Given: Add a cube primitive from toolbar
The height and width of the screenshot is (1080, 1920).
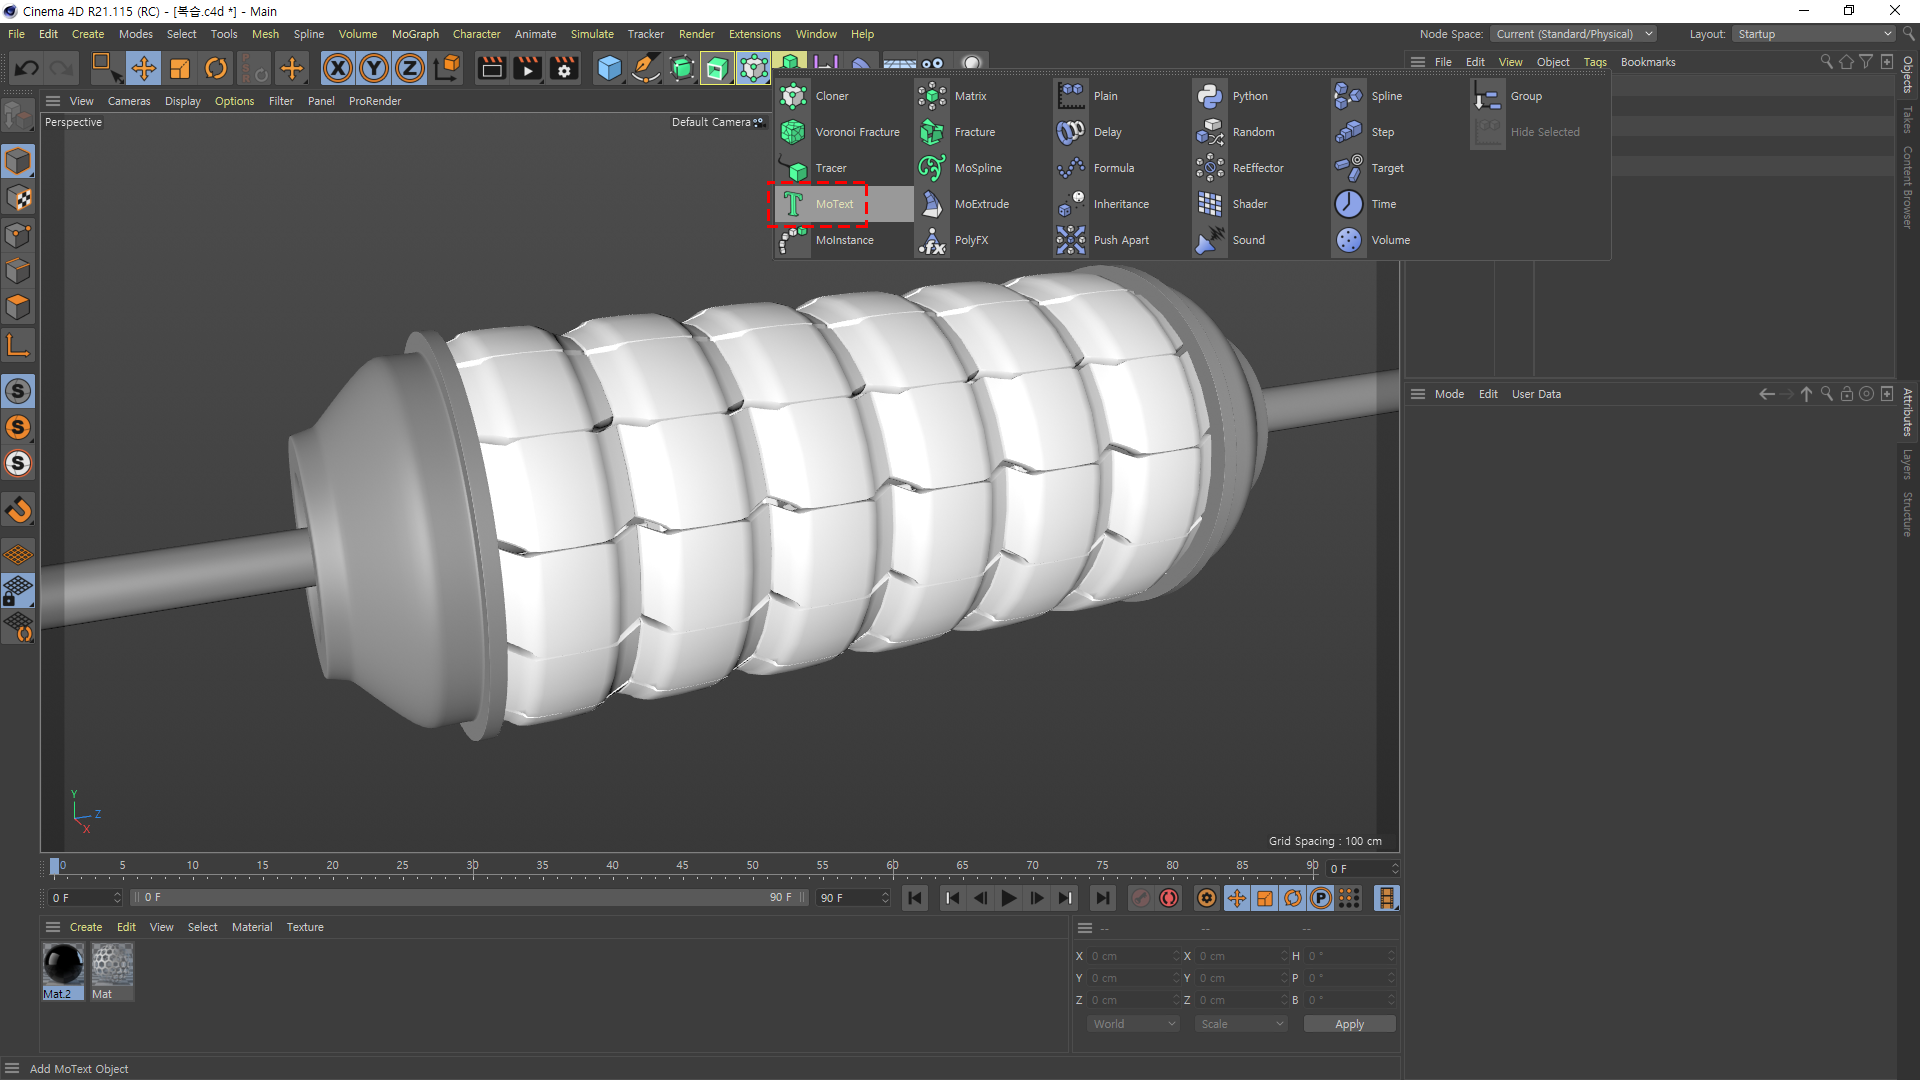Looking at the screenshot, I should click(608, 68).
